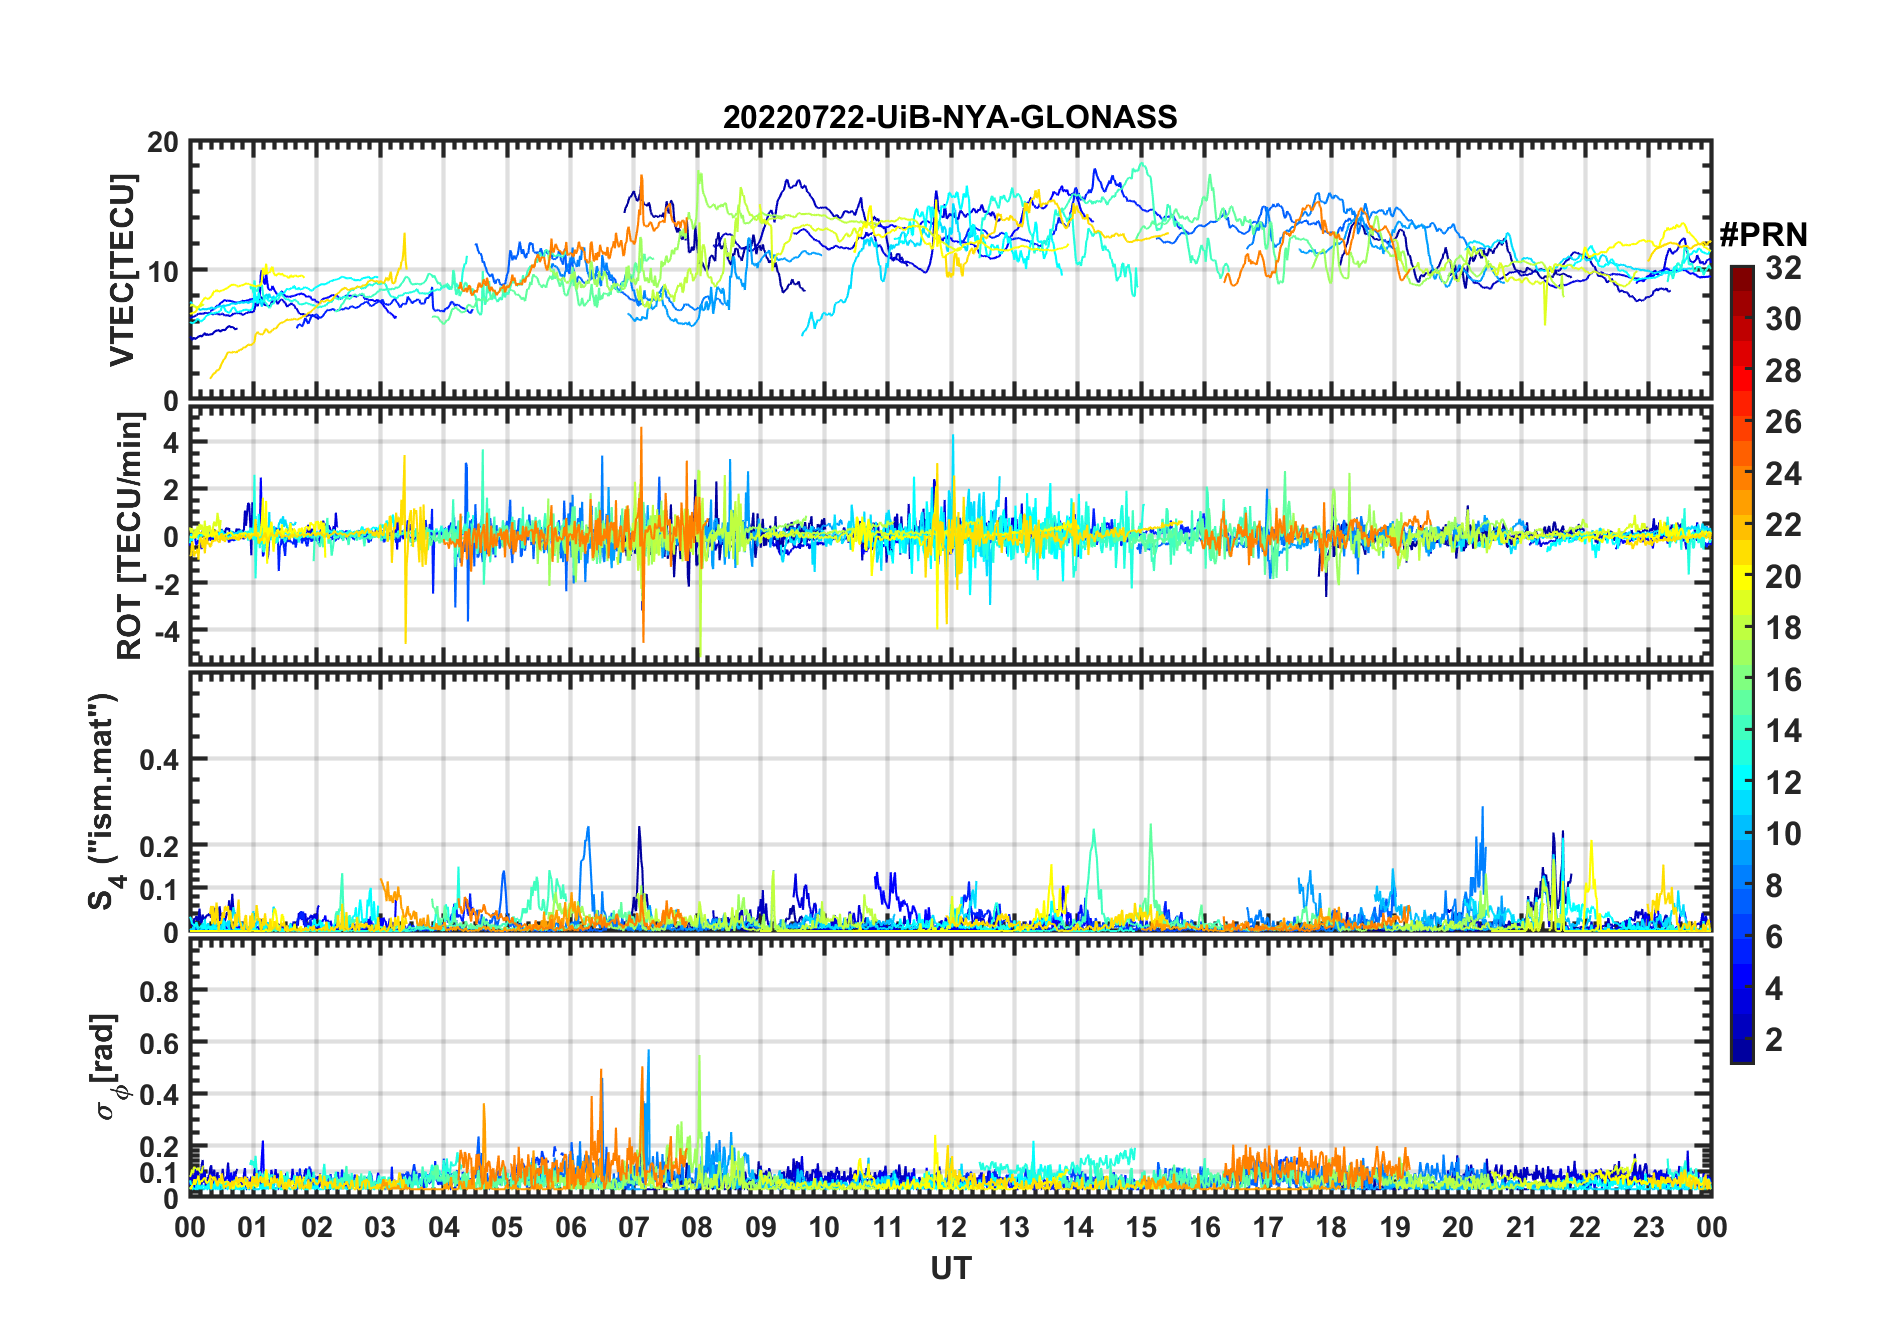Click colorbar tick label 8

(1774, 886)
